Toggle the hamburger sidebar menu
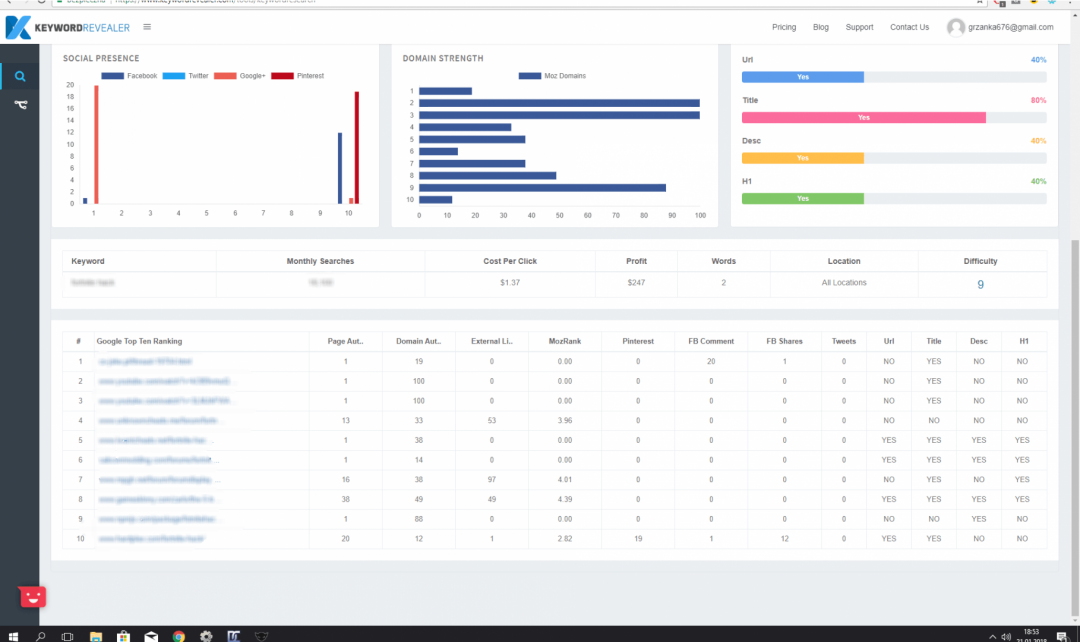This screenshot has width=1080, height=642. (x=147, y=27)
